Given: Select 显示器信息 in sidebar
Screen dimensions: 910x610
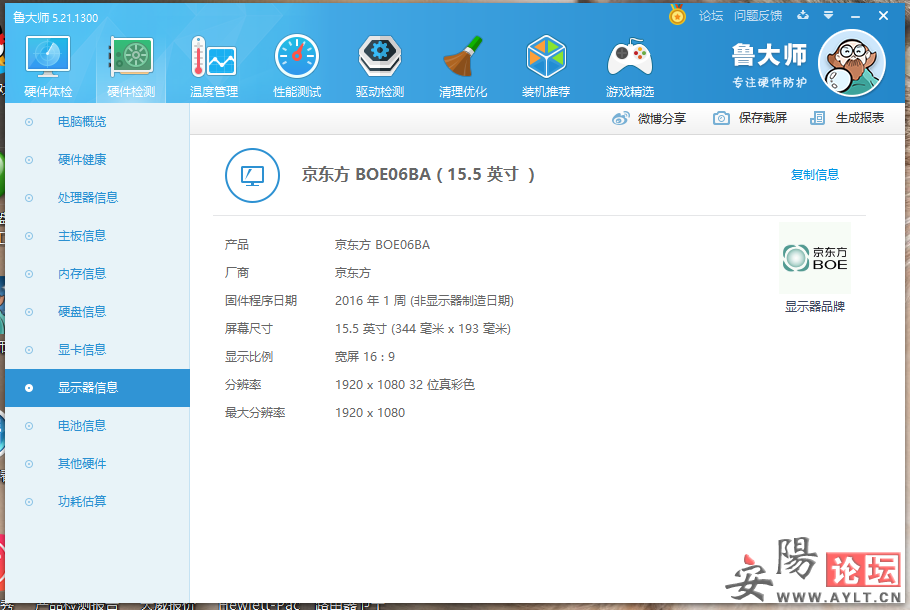Looking at the screenshot, I should (98, 388).
